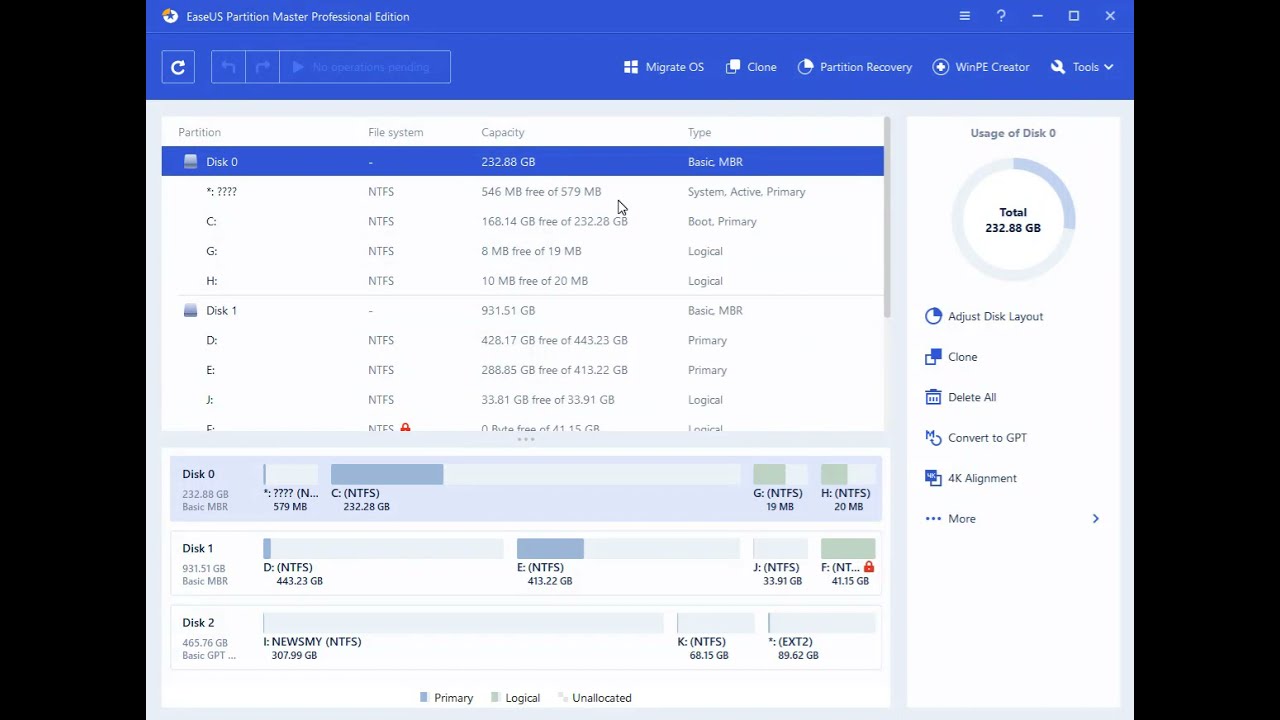Click the *: ???? 579 MB block in disk map
This screenshot has height=720, width=1280.
(290, 487)
